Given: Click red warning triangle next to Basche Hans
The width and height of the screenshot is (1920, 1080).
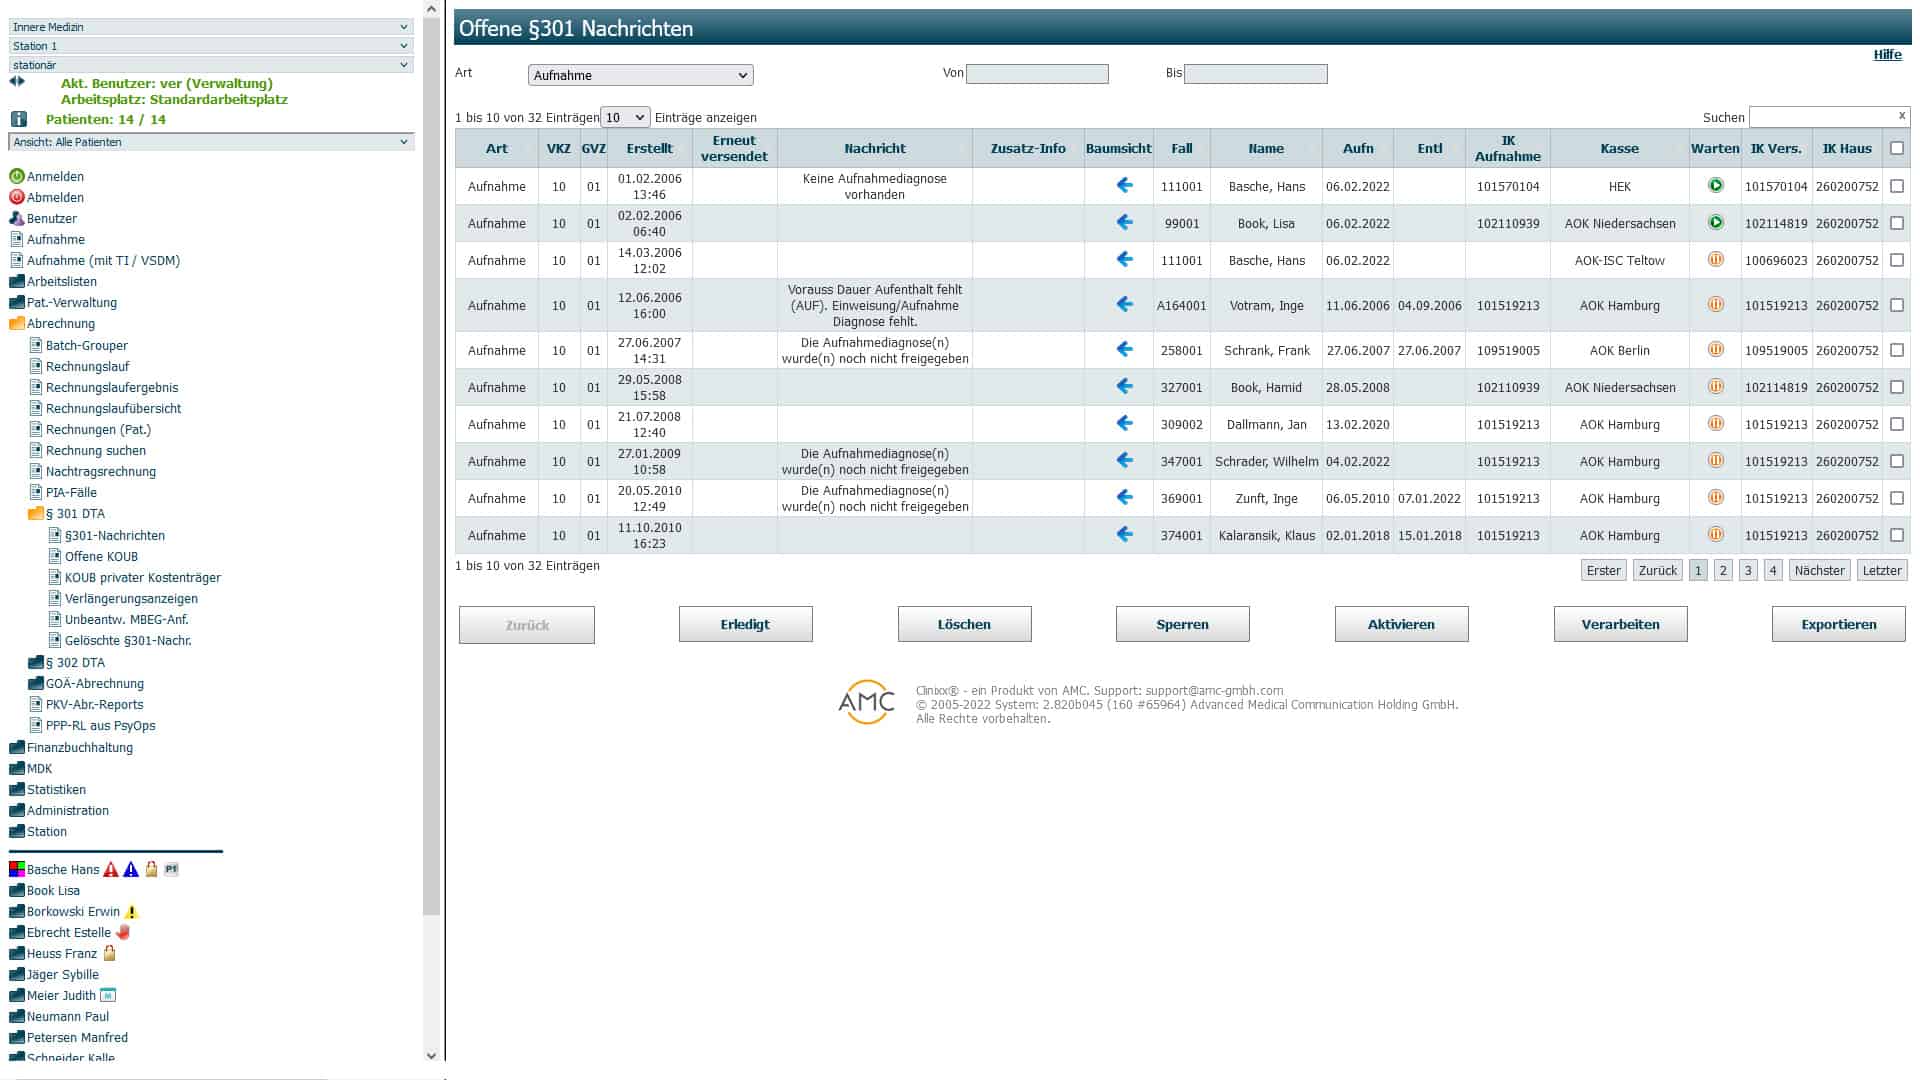Looking at the screenshot, I should tap(111, 870).
